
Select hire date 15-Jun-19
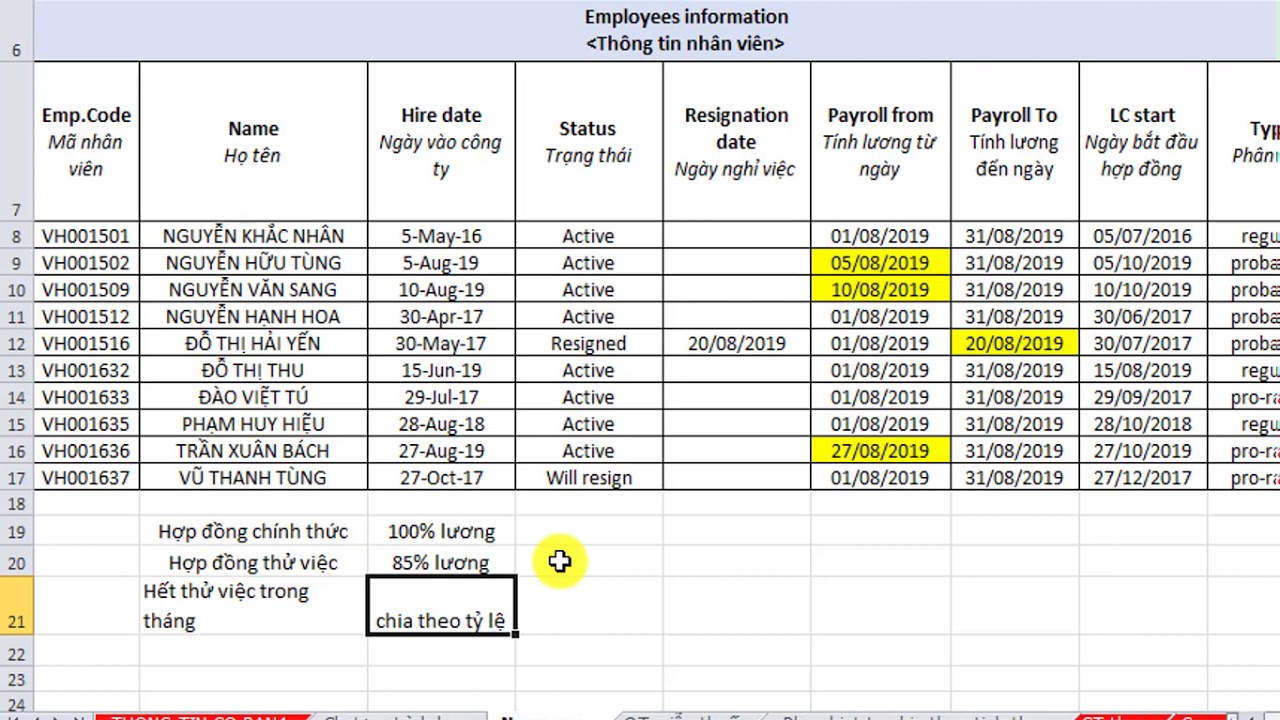pos(441,371)
